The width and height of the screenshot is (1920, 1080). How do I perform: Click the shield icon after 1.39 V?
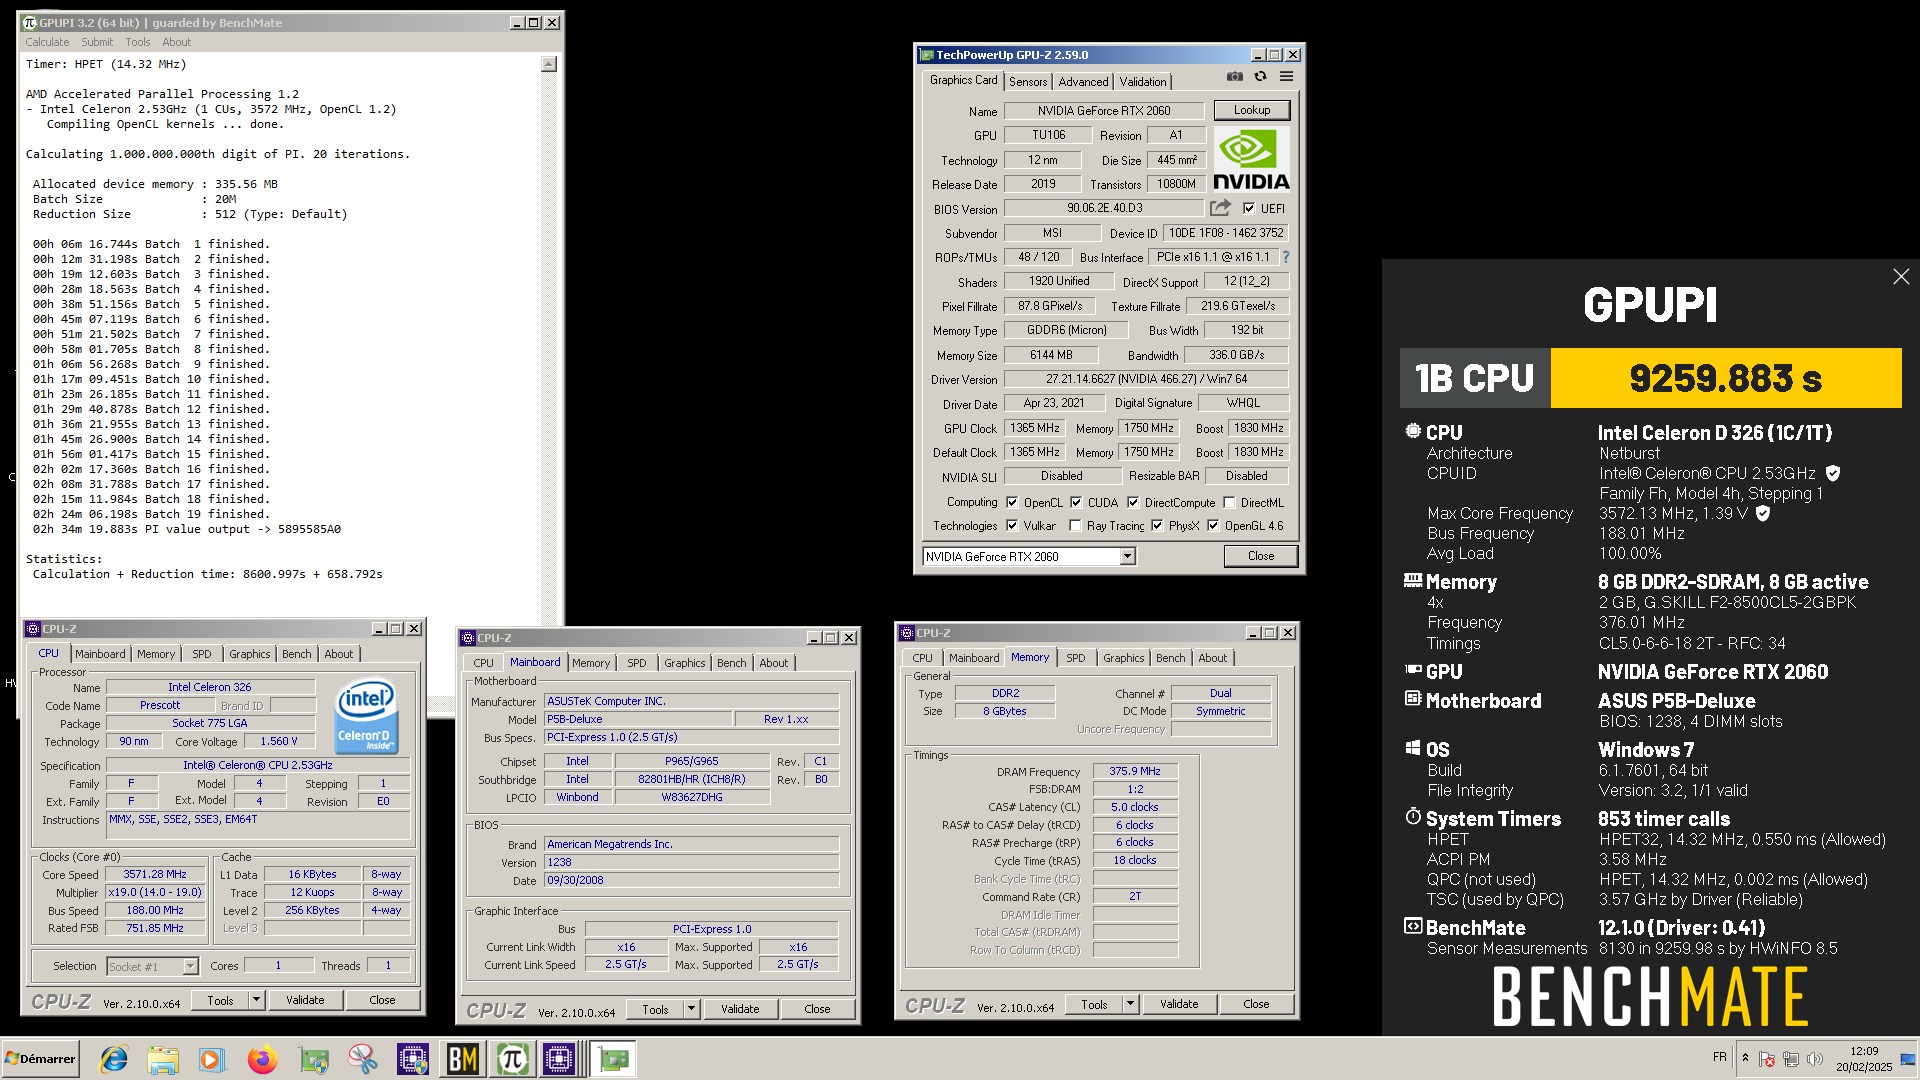(1763, 513)
